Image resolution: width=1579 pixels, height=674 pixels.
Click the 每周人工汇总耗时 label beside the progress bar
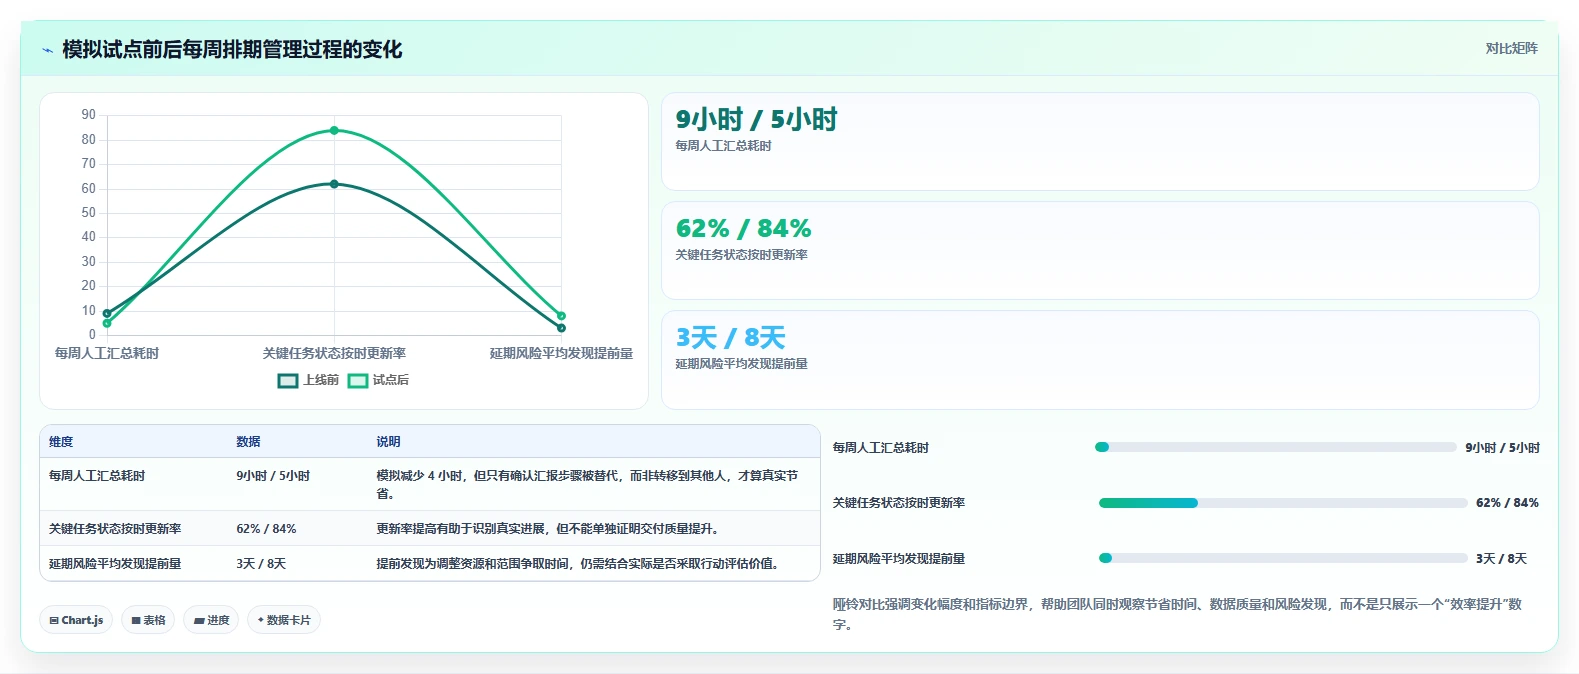(x=881, y=448)
